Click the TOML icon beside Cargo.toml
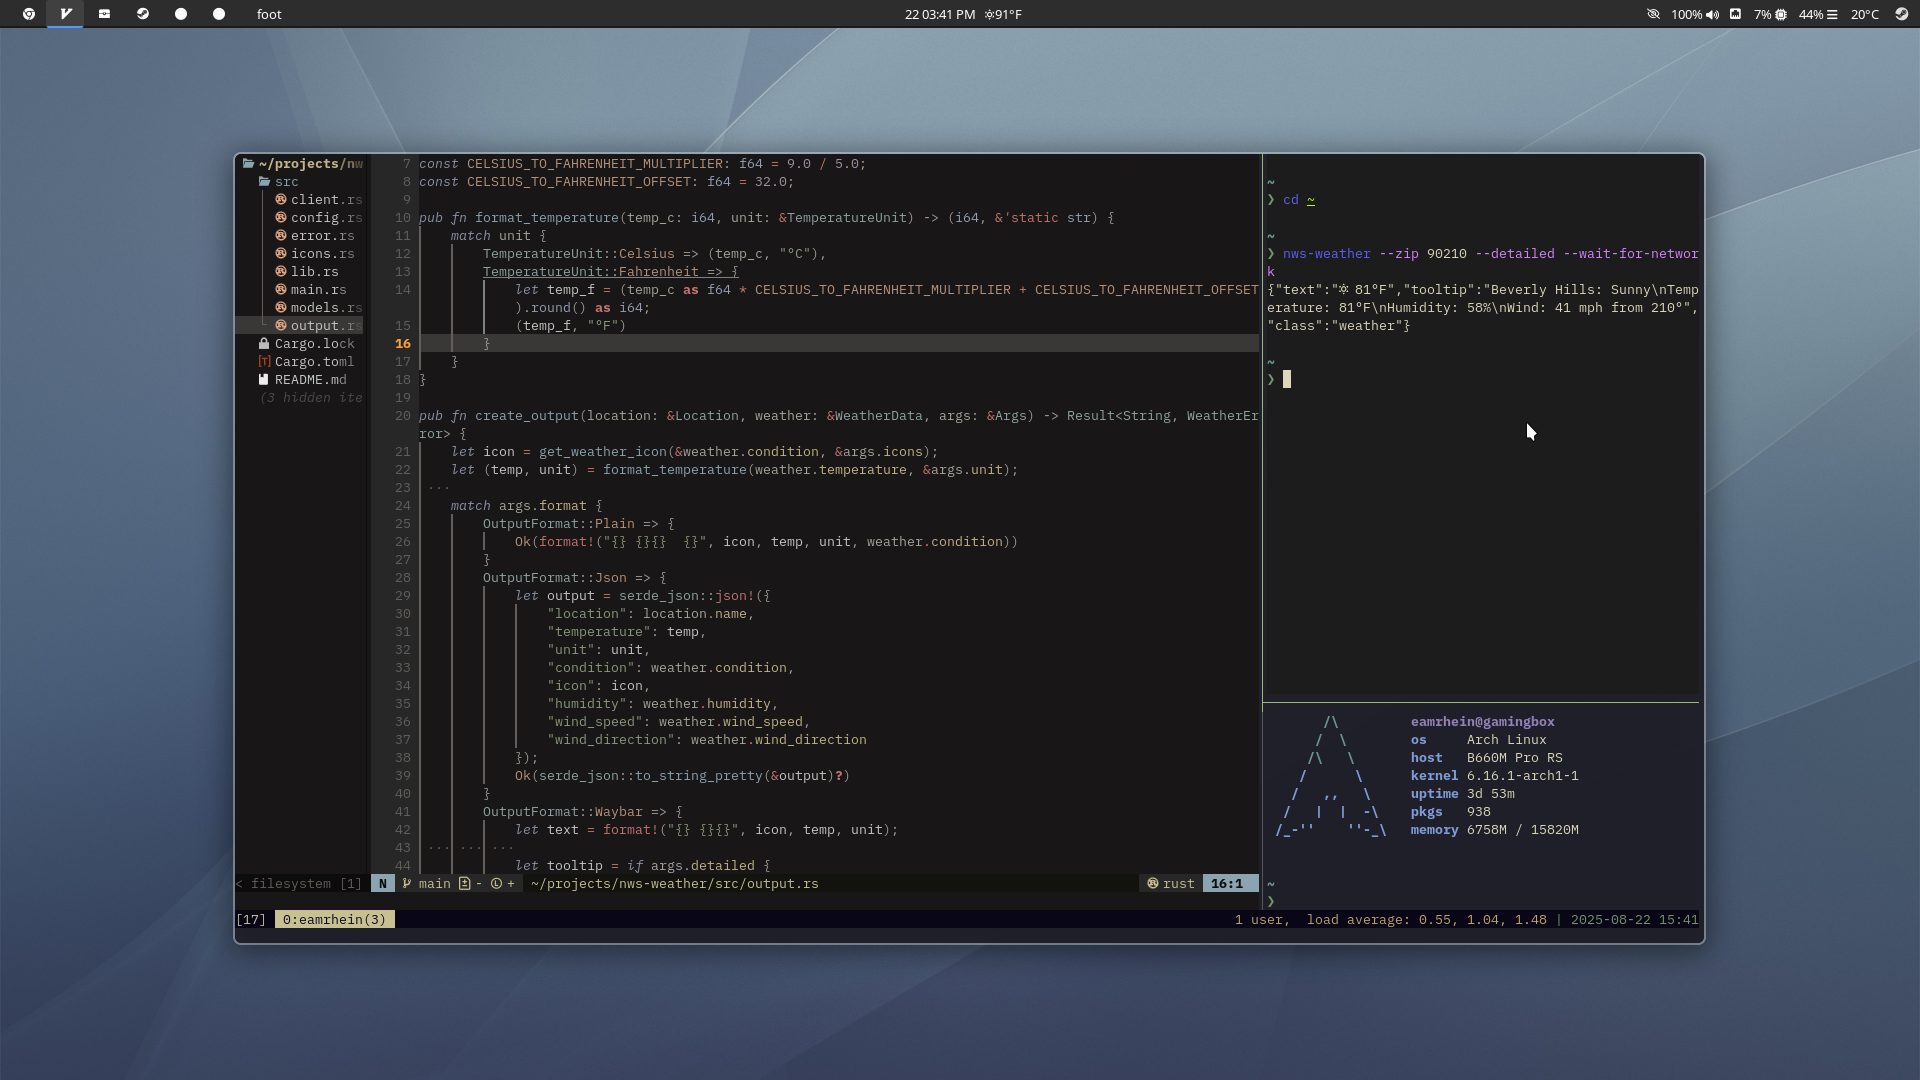The image size is (1920, 1080). [x=264, y=362]
